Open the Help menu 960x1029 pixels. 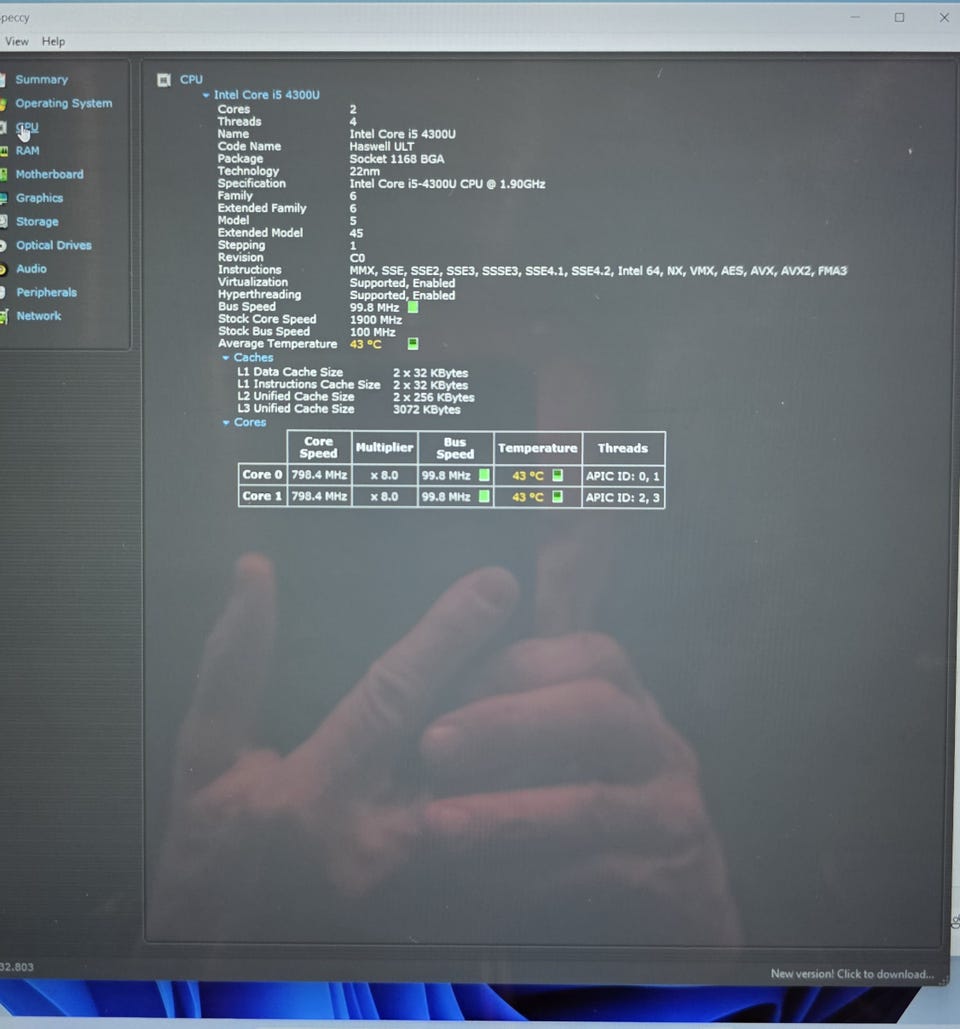[x=53, y=41]
